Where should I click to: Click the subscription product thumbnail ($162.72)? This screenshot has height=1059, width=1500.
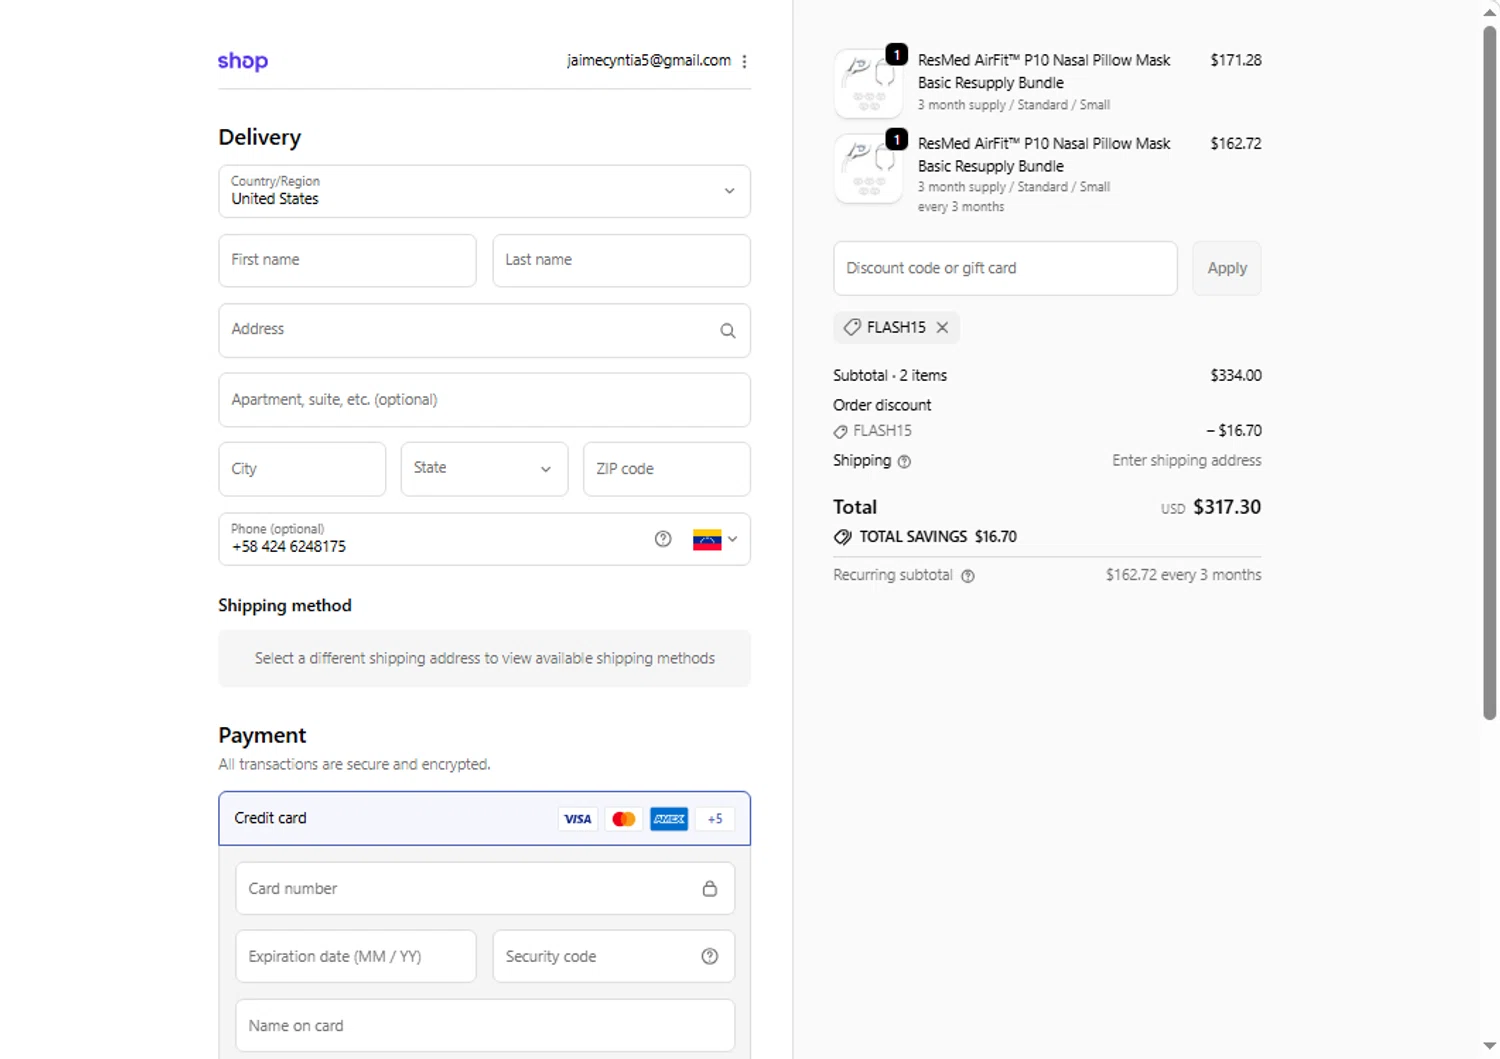pos(868,168)
